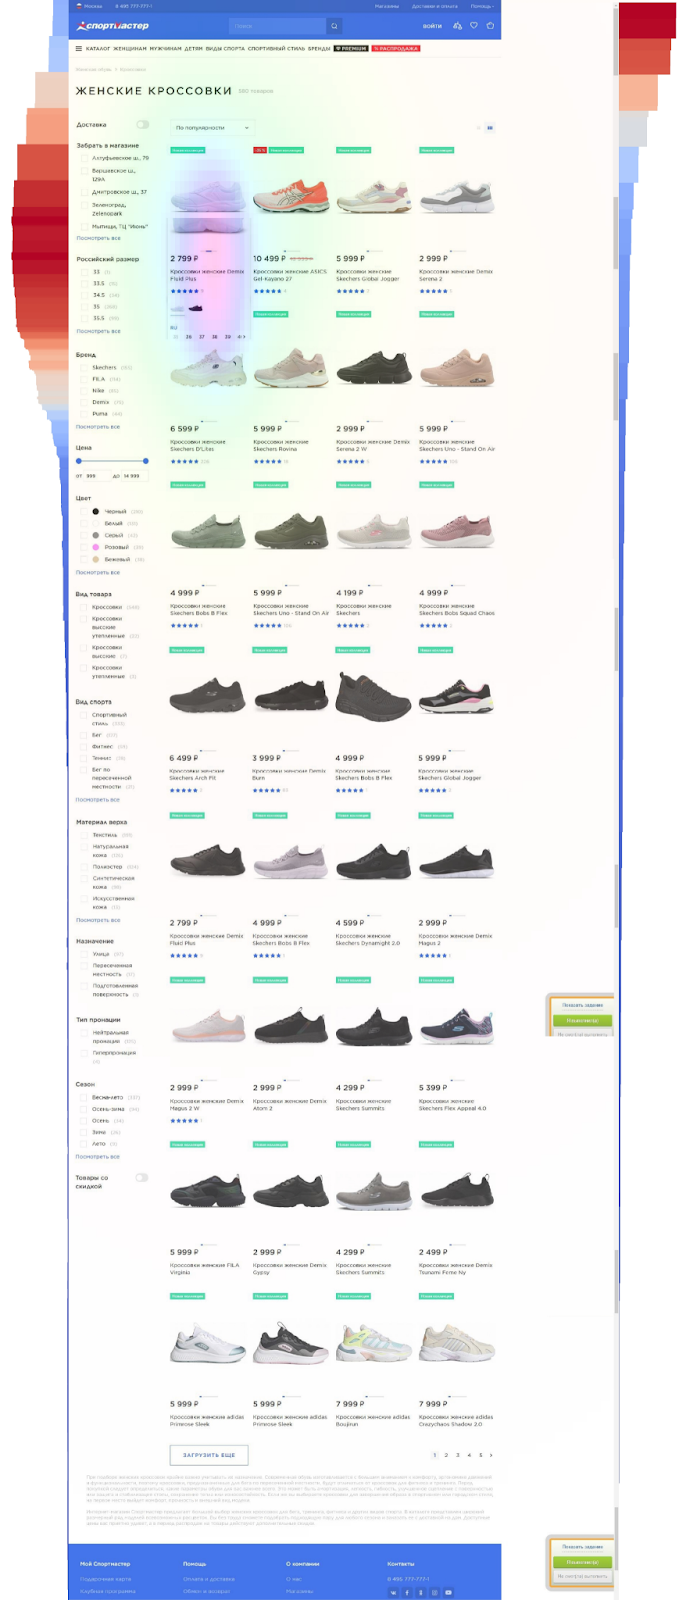The height and width of the screenshot is (1600, 697).
Task: Toggle the Товары со скидкой switch
Action: click(x=142, y=1178)
